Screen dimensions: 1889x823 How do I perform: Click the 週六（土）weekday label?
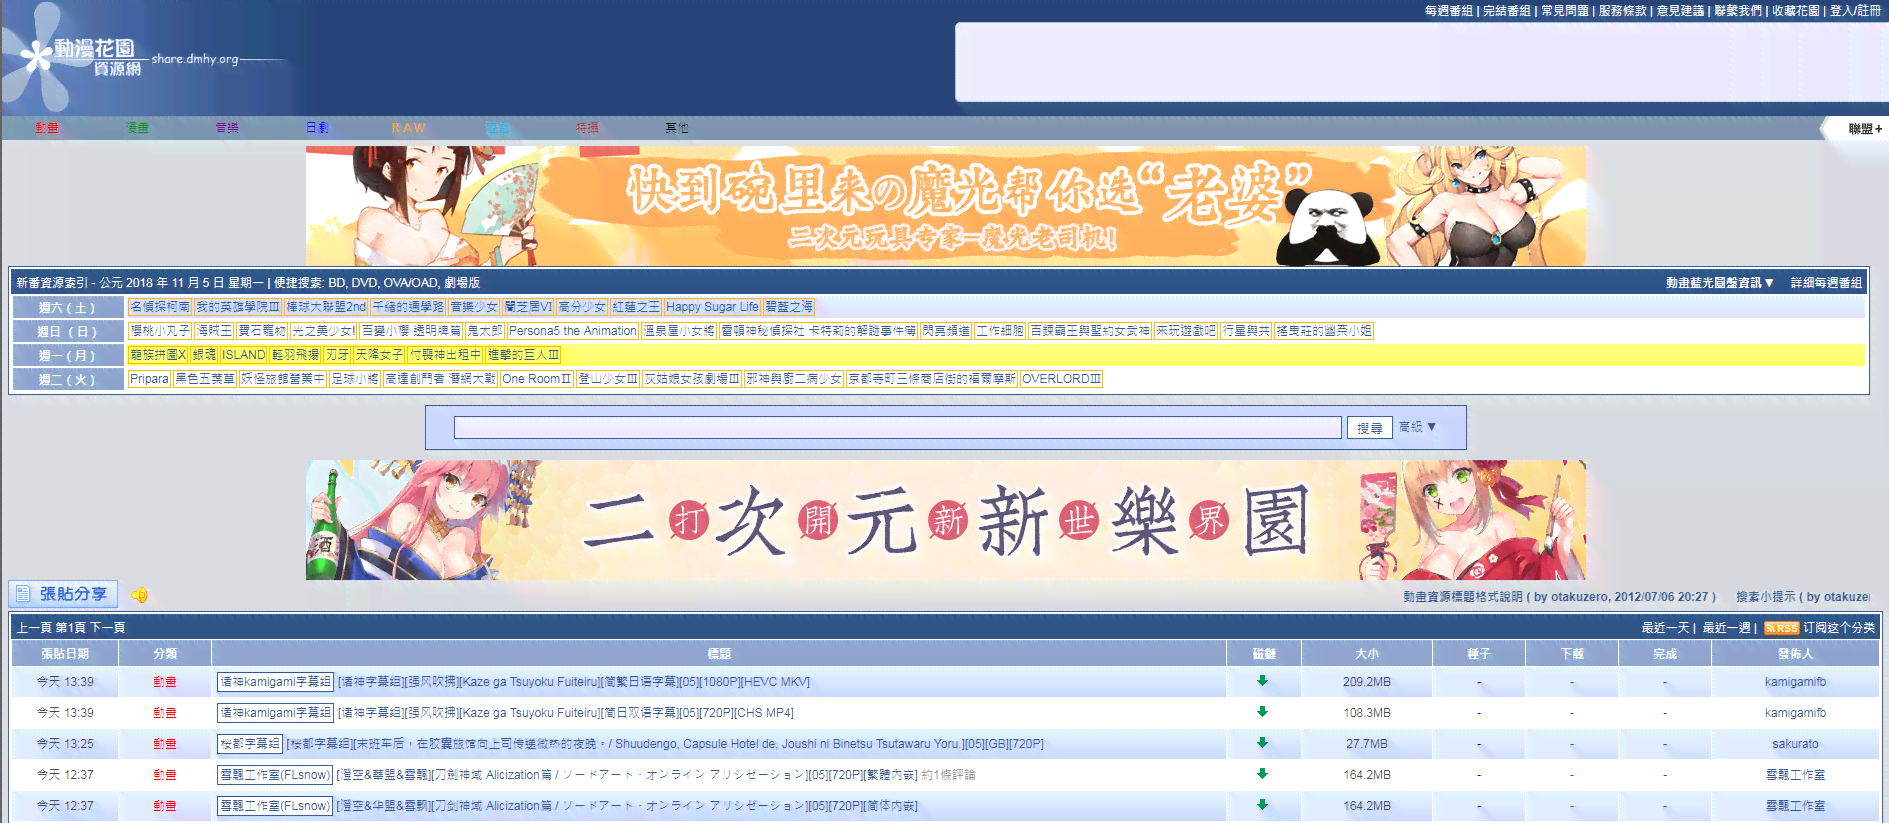tap(67, 307)
